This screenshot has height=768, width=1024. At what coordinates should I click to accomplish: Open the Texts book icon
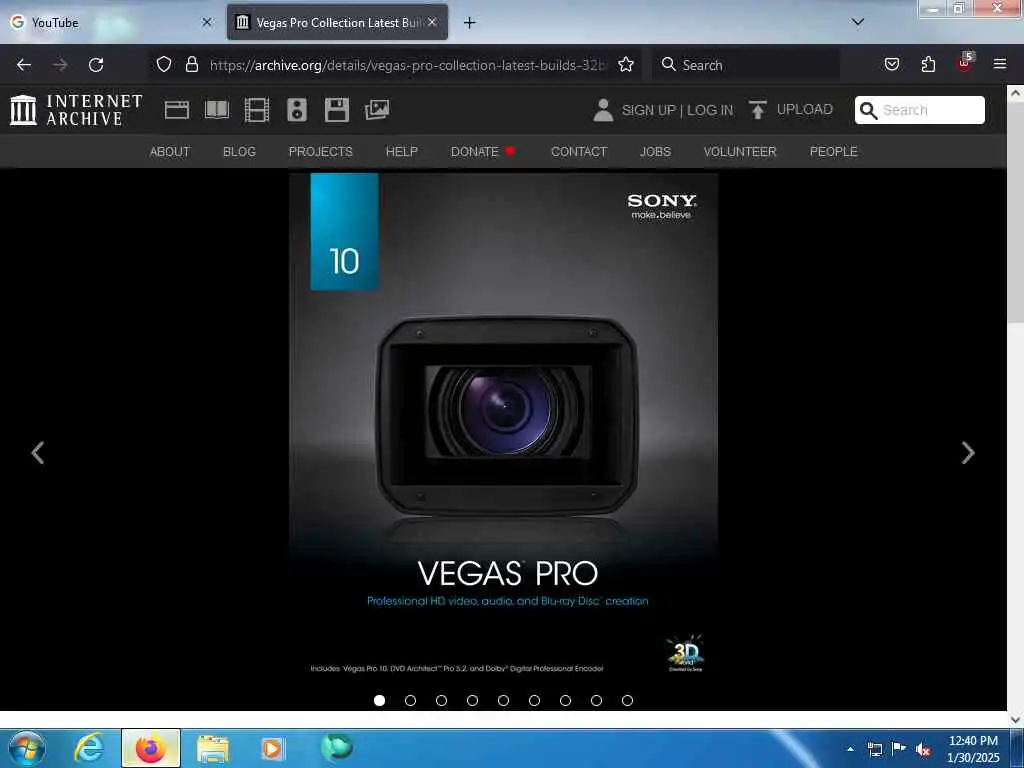[x=217, y=110]
